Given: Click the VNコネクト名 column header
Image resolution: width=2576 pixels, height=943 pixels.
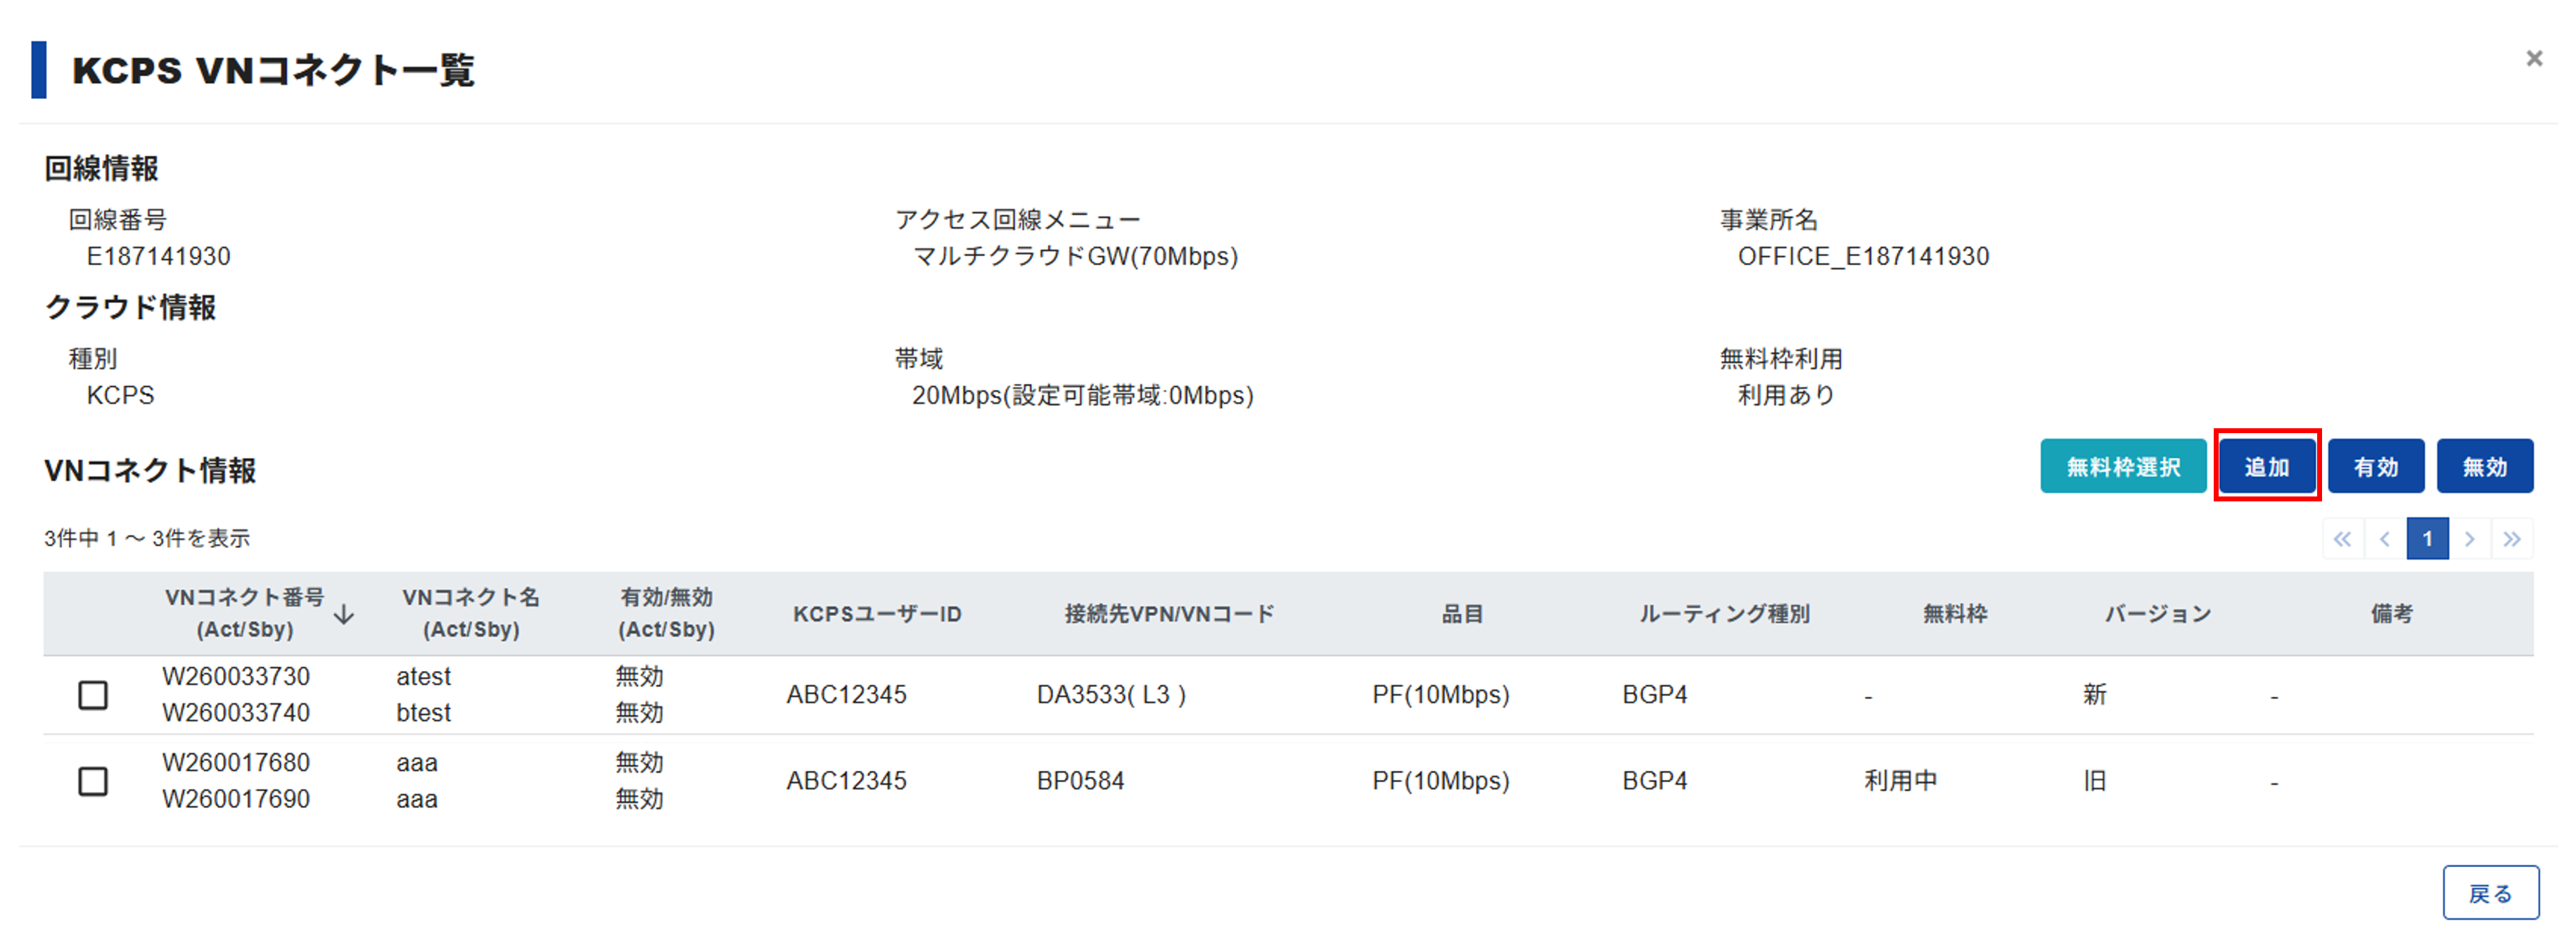Looking at the screenshot, I should 471,613.
